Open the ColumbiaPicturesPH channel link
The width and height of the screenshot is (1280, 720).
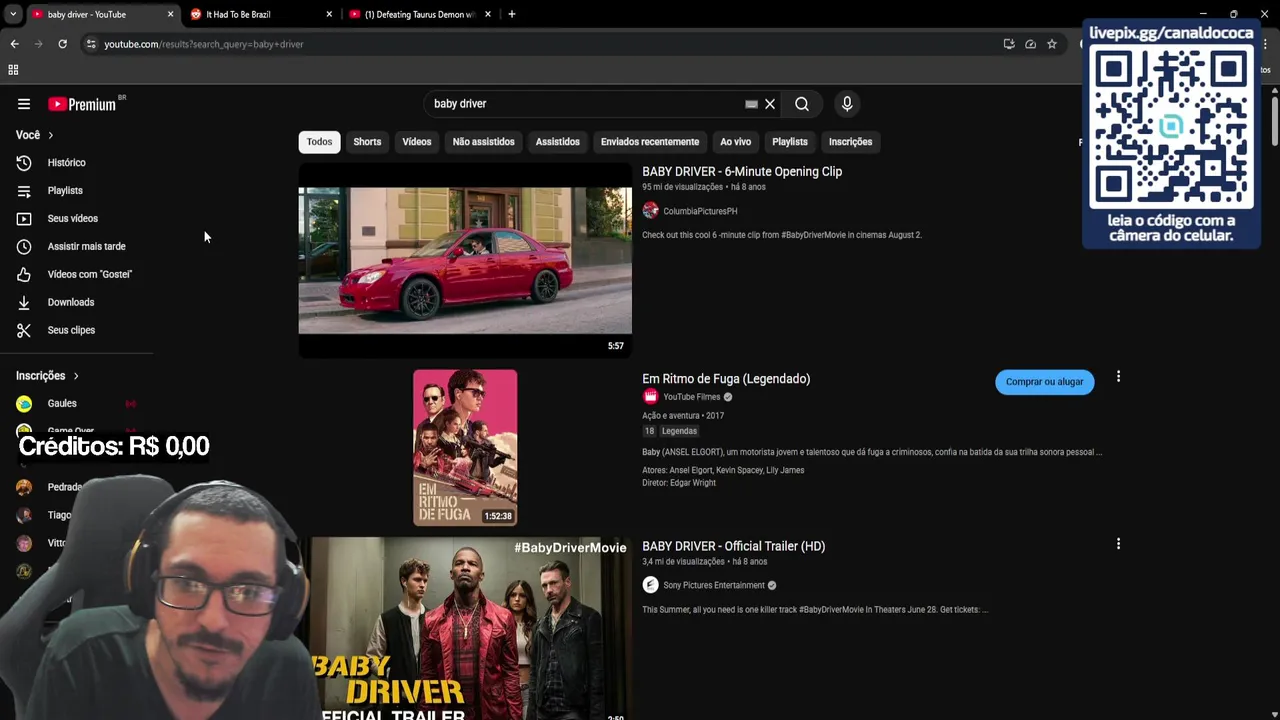(700, 211)
